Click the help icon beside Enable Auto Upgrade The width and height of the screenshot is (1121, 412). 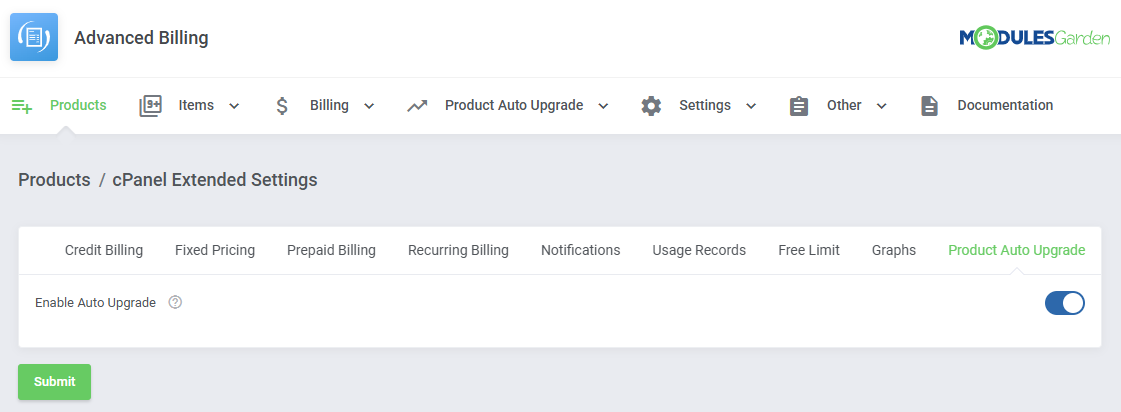(x=175, y=303)
